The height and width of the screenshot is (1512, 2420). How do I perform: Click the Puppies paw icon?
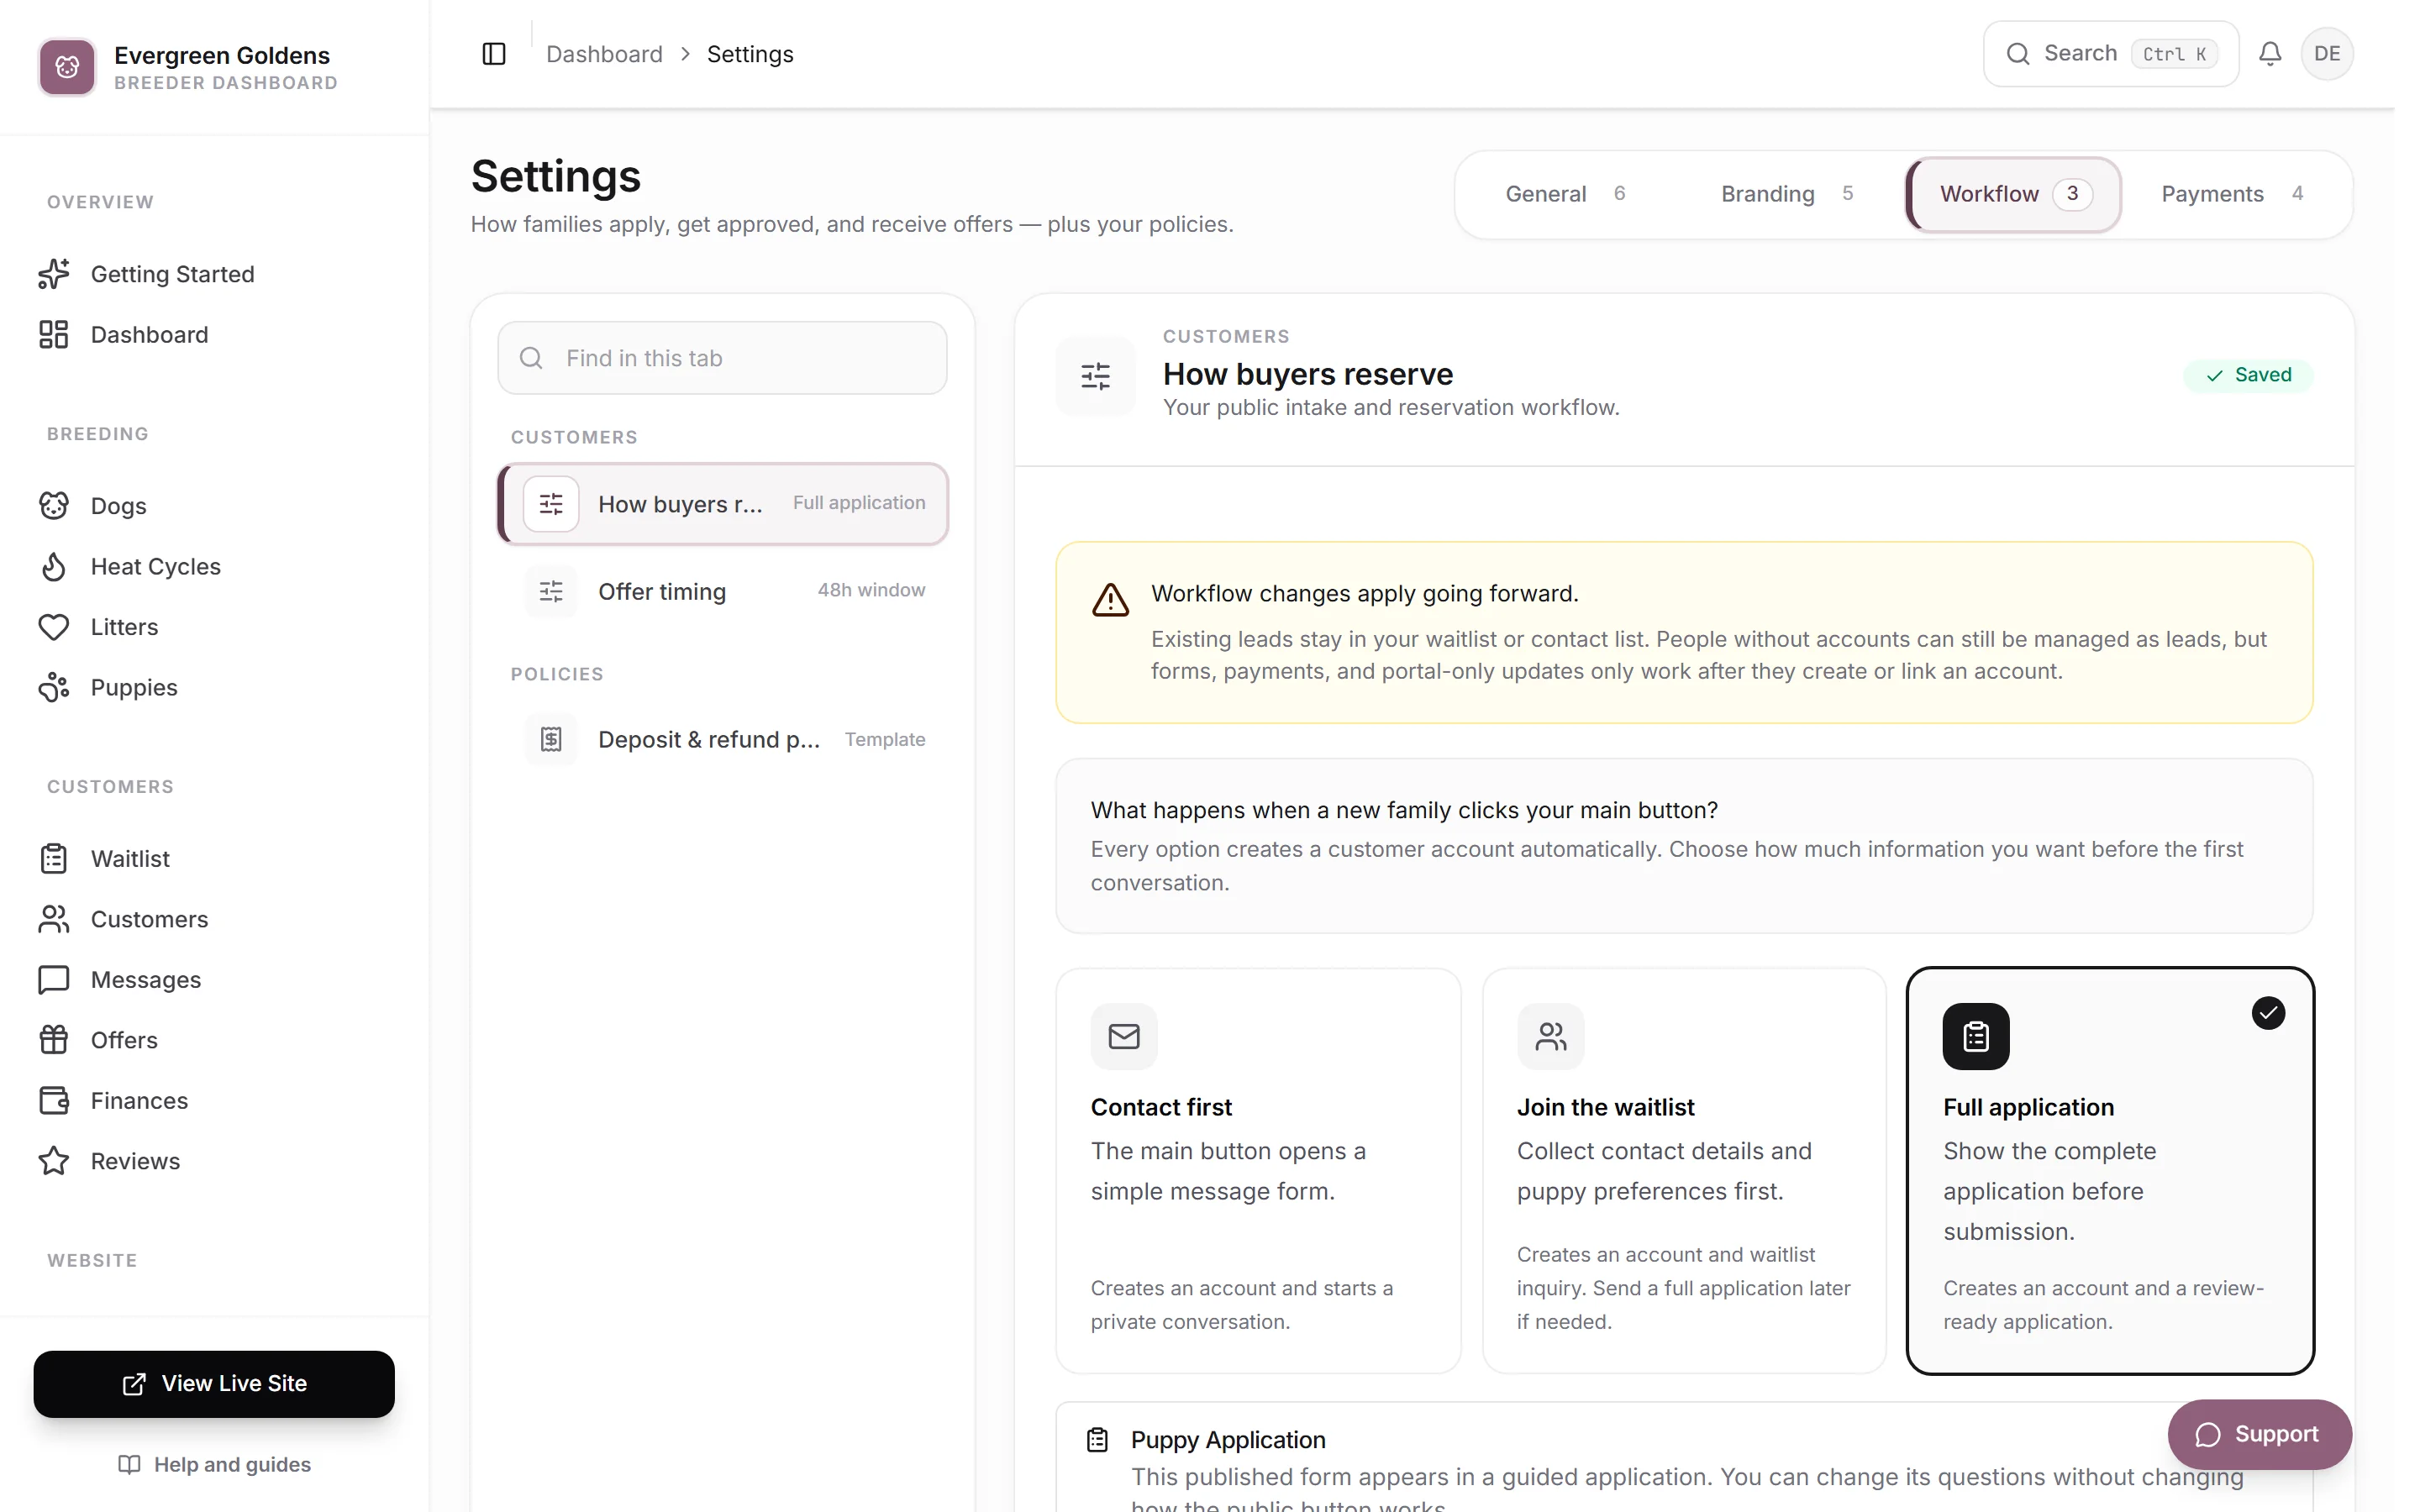[x=54, y=688]
